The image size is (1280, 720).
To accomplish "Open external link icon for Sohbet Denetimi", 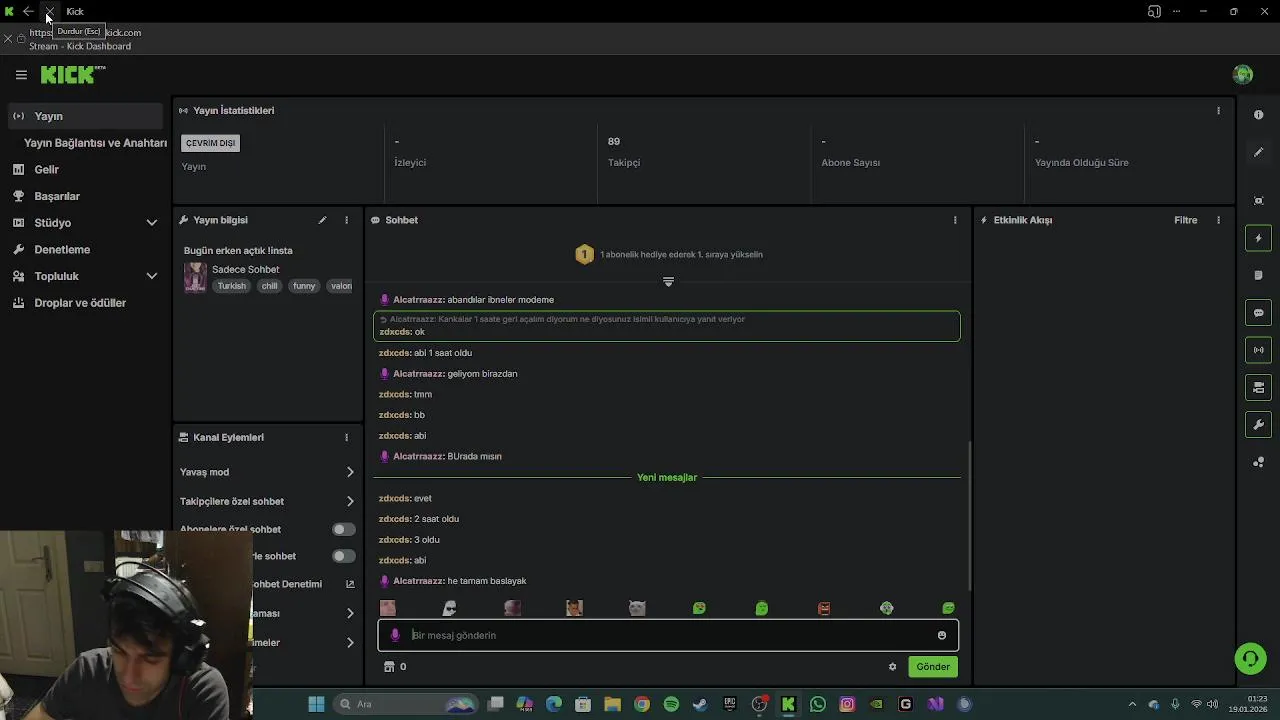I will click(x=350, y=584).
